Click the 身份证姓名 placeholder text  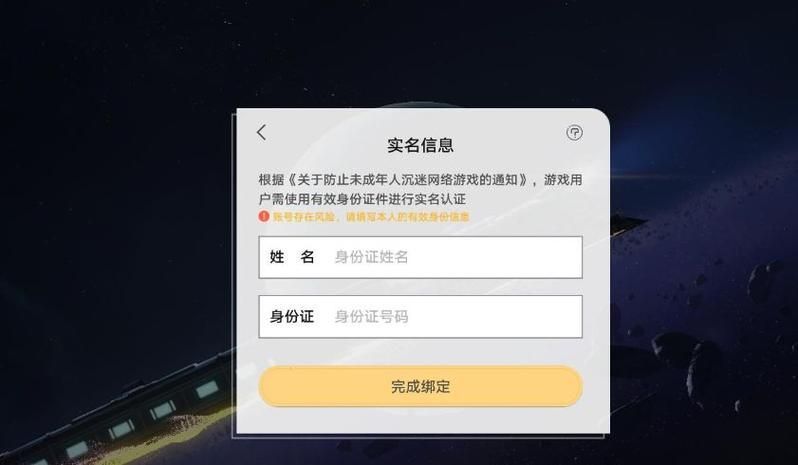pyautogui.click(x=372, y=257)
